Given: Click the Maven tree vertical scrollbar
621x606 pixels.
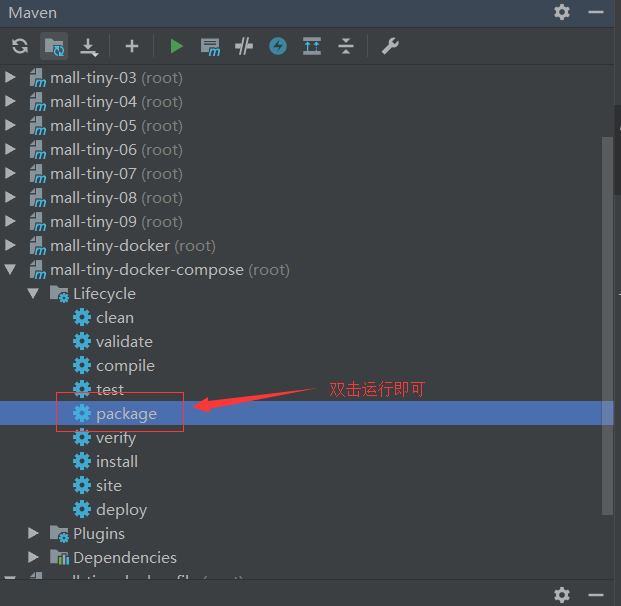Looking at the screenshot, I should [x=608, y=326].
